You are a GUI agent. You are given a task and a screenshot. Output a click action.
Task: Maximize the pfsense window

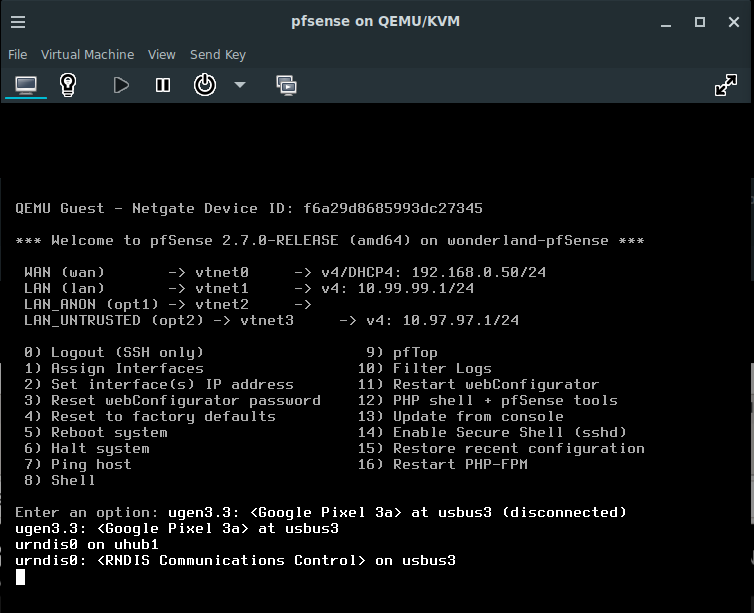[700, 22]
